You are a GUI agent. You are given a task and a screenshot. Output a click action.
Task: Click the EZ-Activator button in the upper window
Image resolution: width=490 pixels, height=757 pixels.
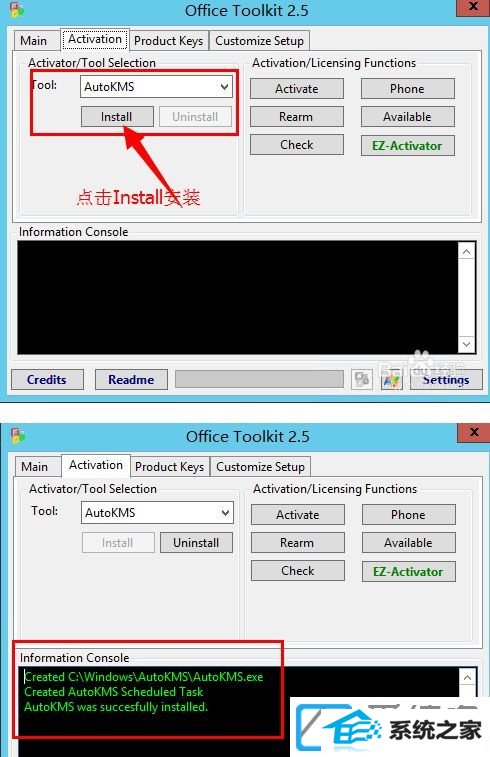(x=407, y=145)
